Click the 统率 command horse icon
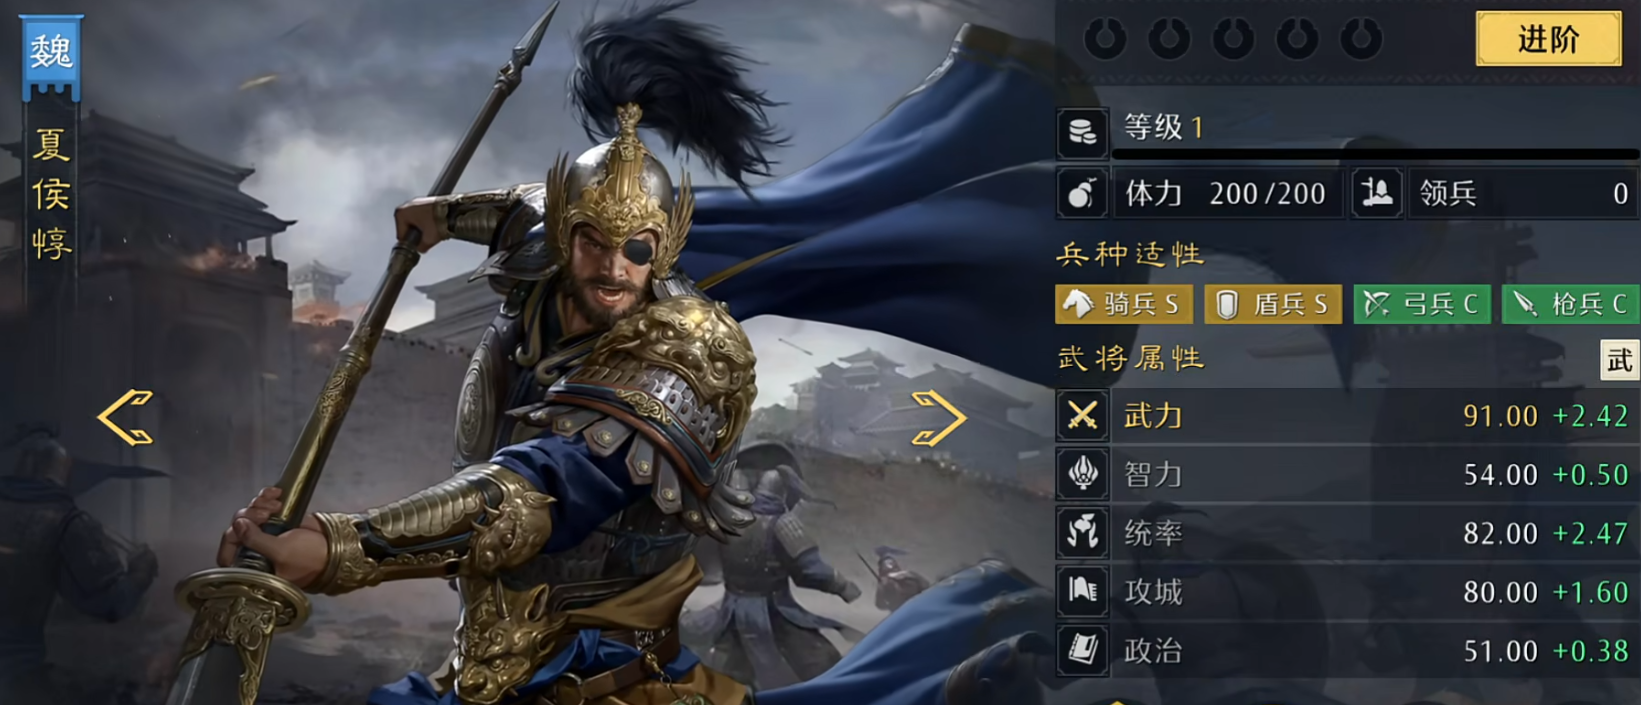 [1082, 533]
